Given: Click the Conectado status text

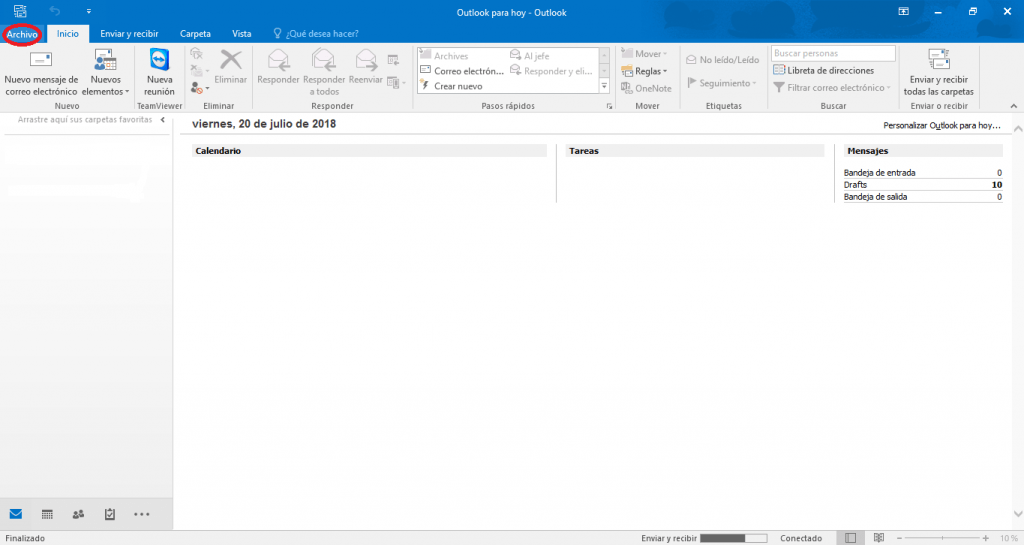Looking at the screenshot, I should (x=801, y=538).
